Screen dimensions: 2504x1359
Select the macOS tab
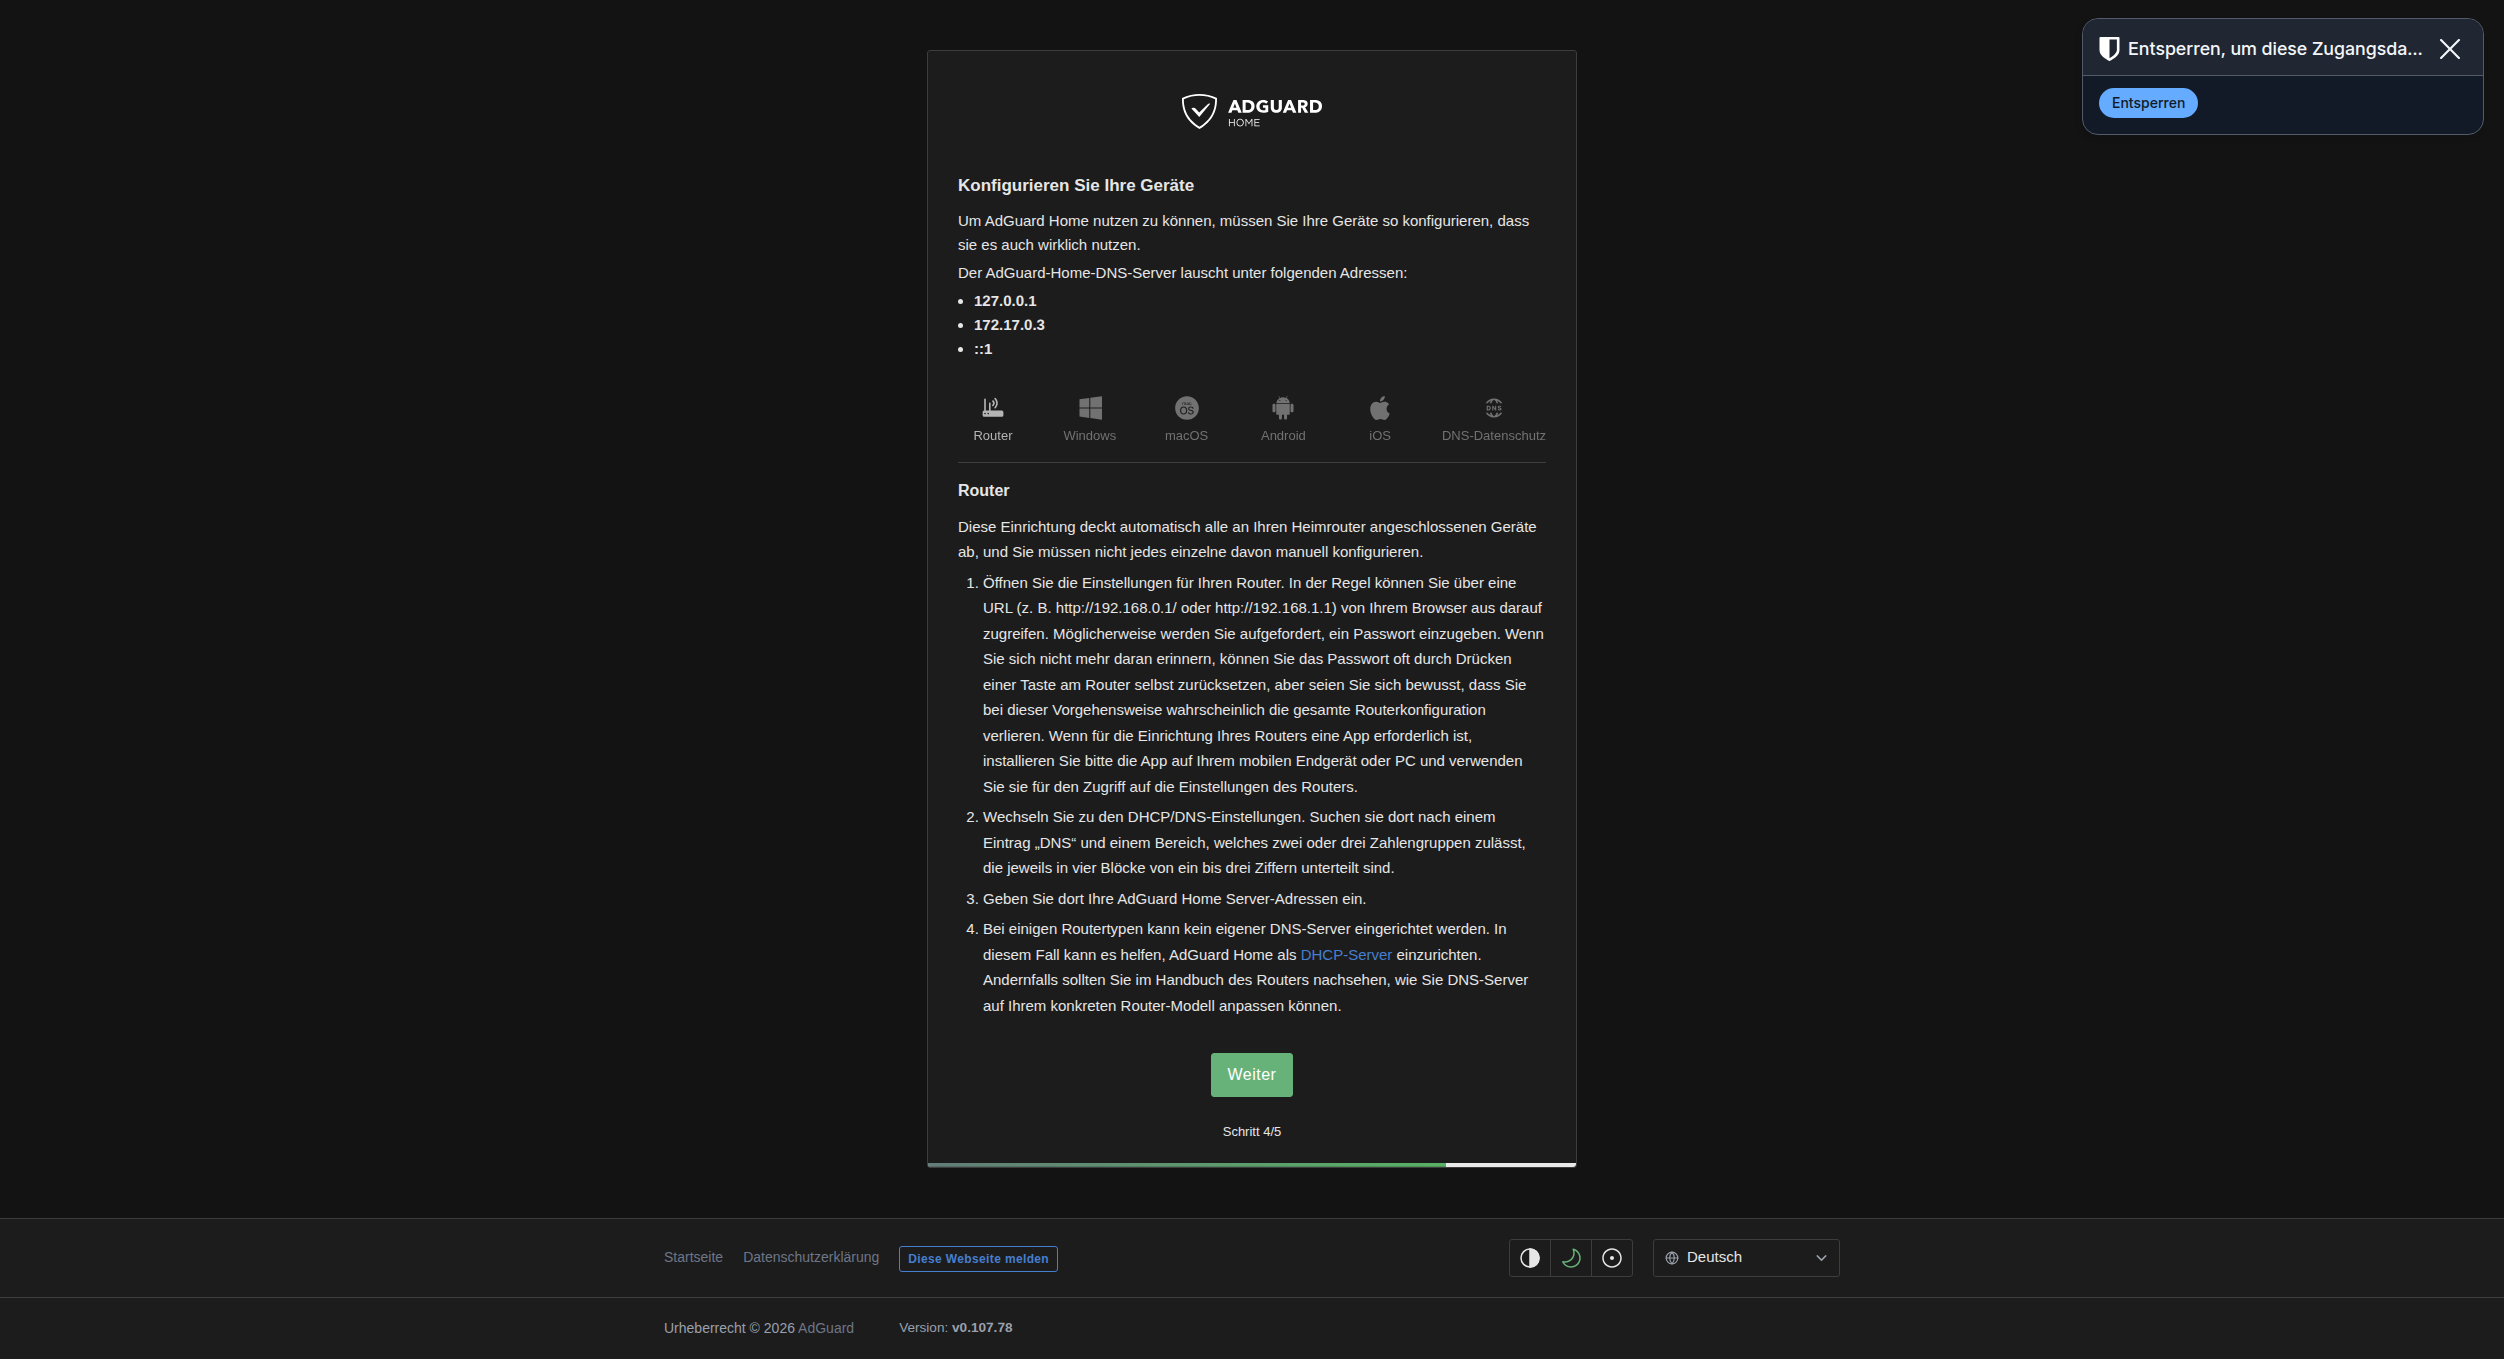[x=1186, y=420]
